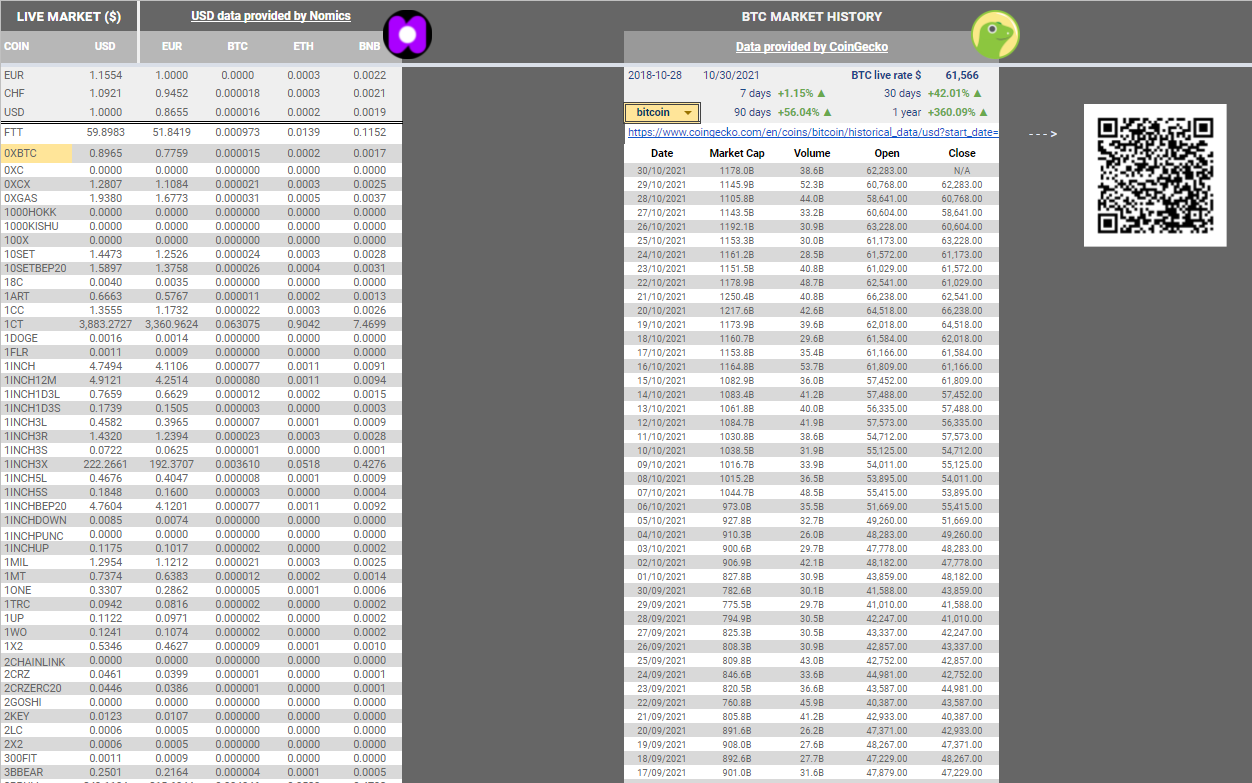1252x783 pixels.
Task: Select the 1CT coin row
Action: [13, 324]
